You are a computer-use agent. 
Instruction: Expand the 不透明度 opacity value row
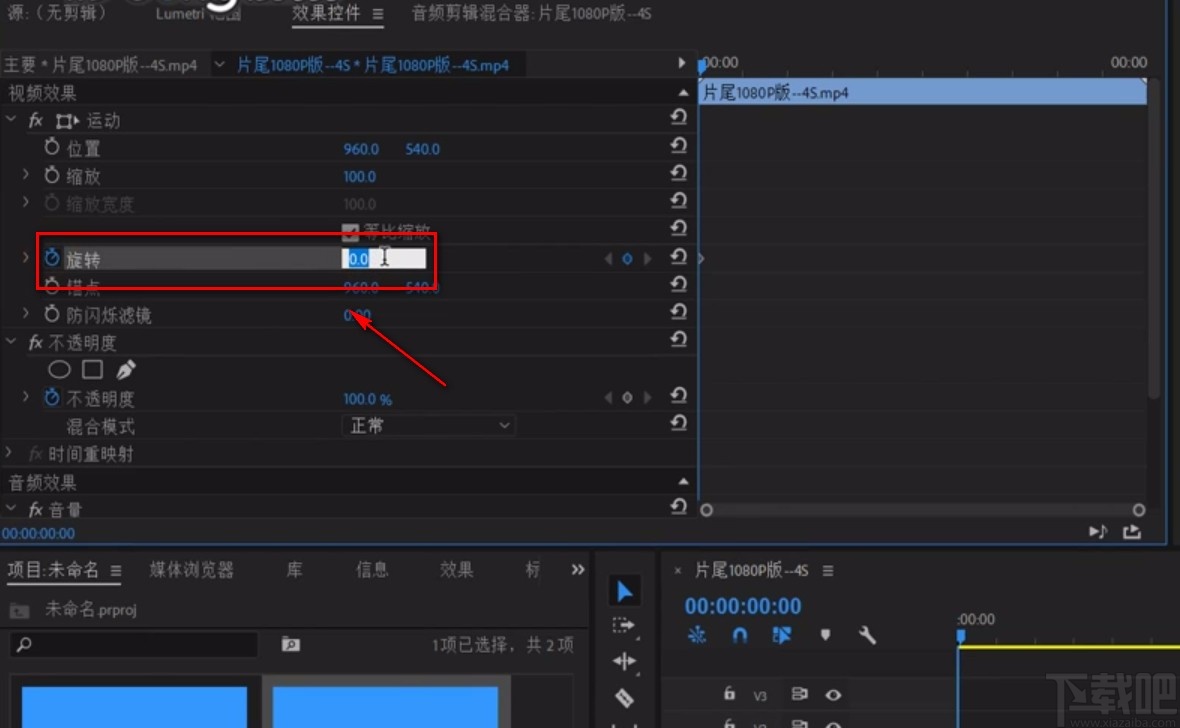[26, 397]
